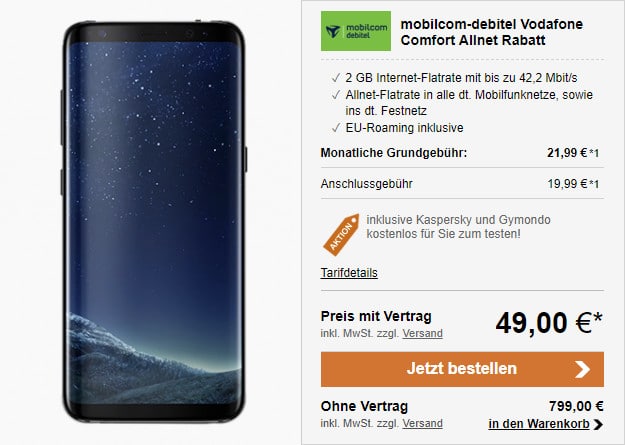Click the footnote *1 beside 21,99 €
625x445 pixels.
[x=594, y=153]
